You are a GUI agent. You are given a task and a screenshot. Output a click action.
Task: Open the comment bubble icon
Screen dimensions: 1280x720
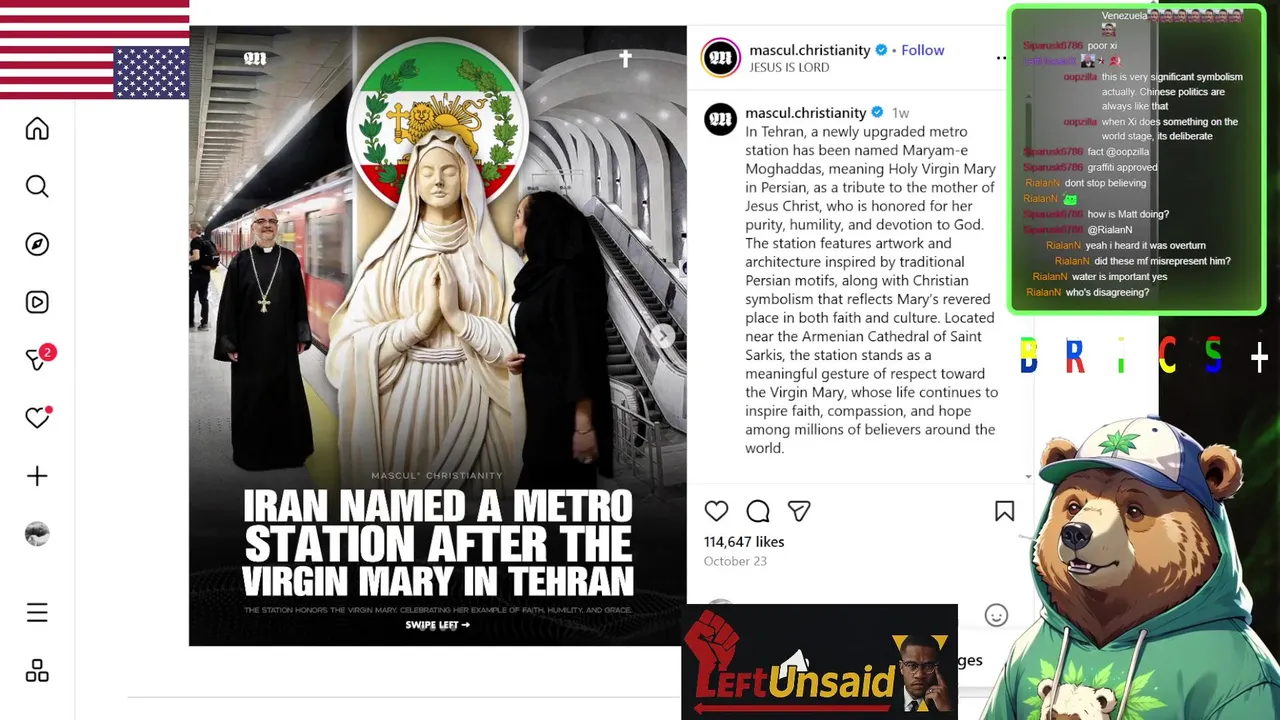point(758,511)
